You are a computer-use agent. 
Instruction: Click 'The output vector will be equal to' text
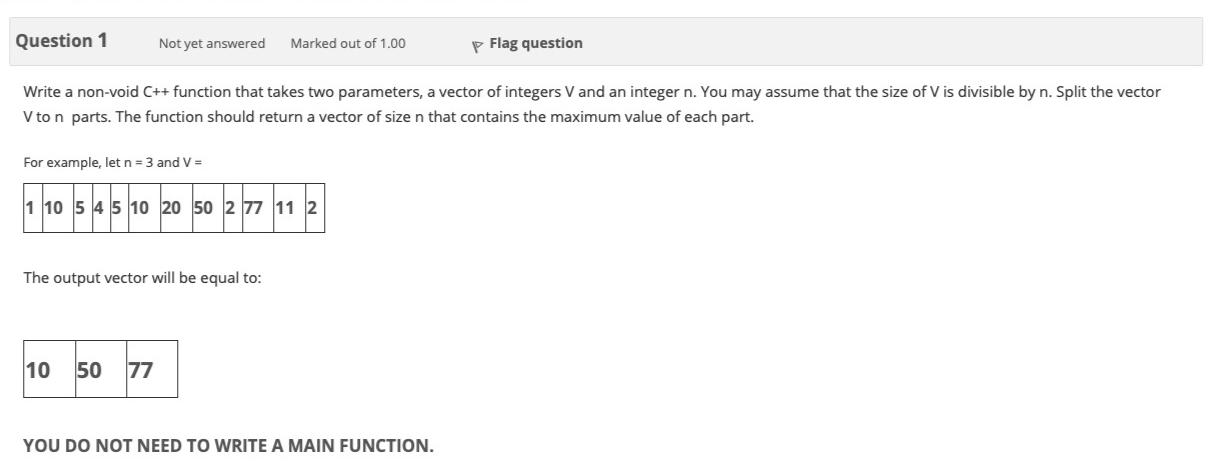142,278
